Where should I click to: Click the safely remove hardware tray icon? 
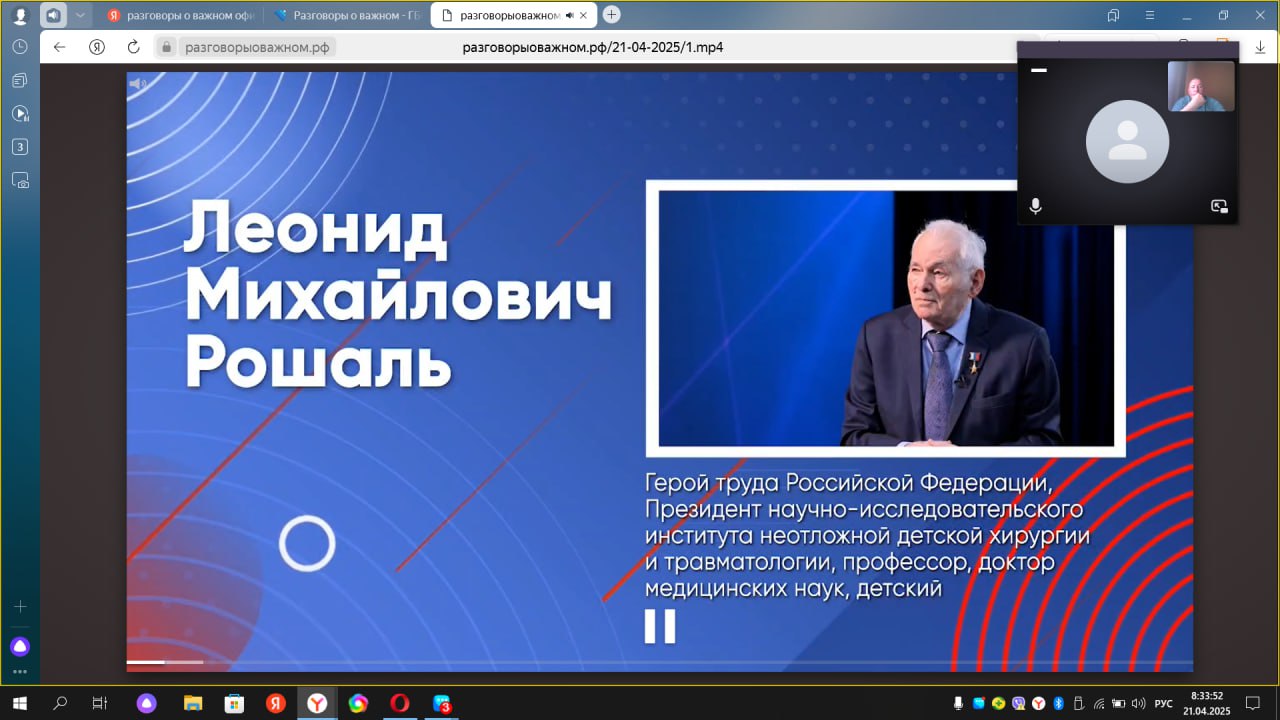pyautogui.click(x=1078, y=703)
